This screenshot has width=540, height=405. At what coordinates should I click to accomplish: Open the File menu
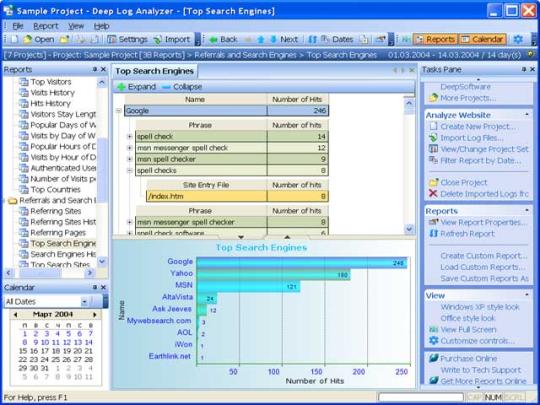tap(18, 26)
